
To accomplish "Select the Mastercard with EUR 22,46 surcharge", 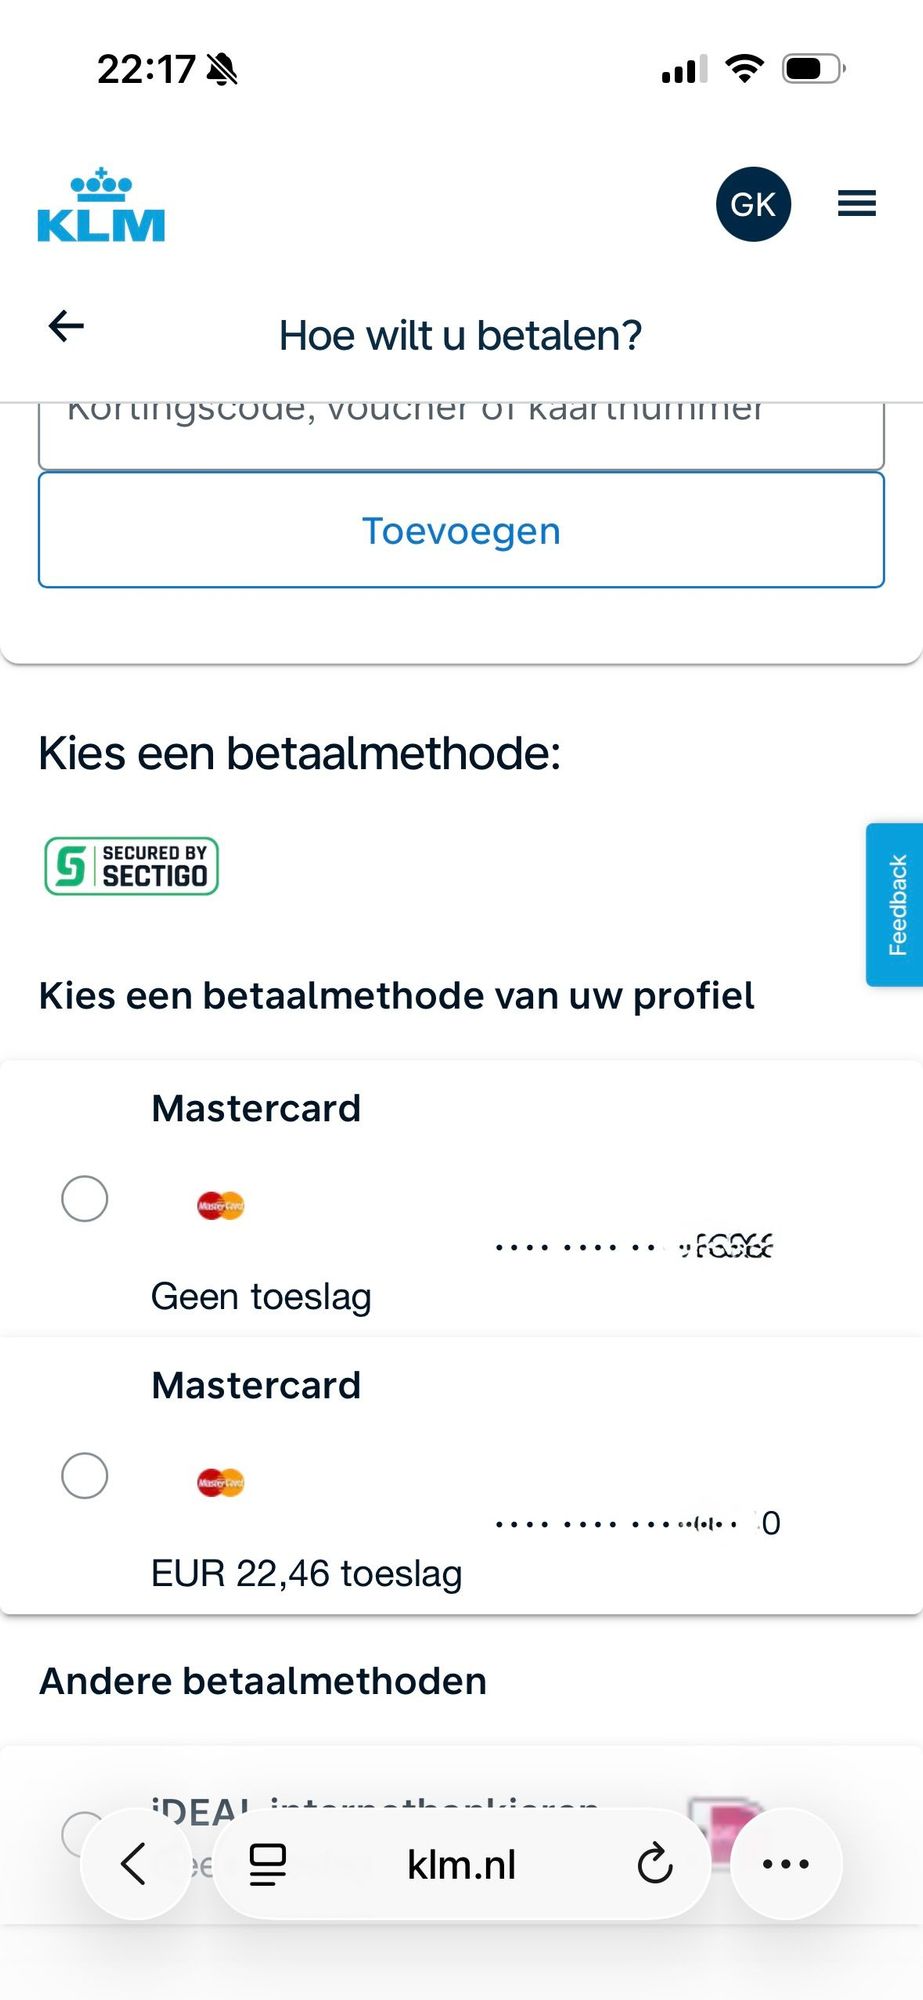I will [x=85, y=1475].
